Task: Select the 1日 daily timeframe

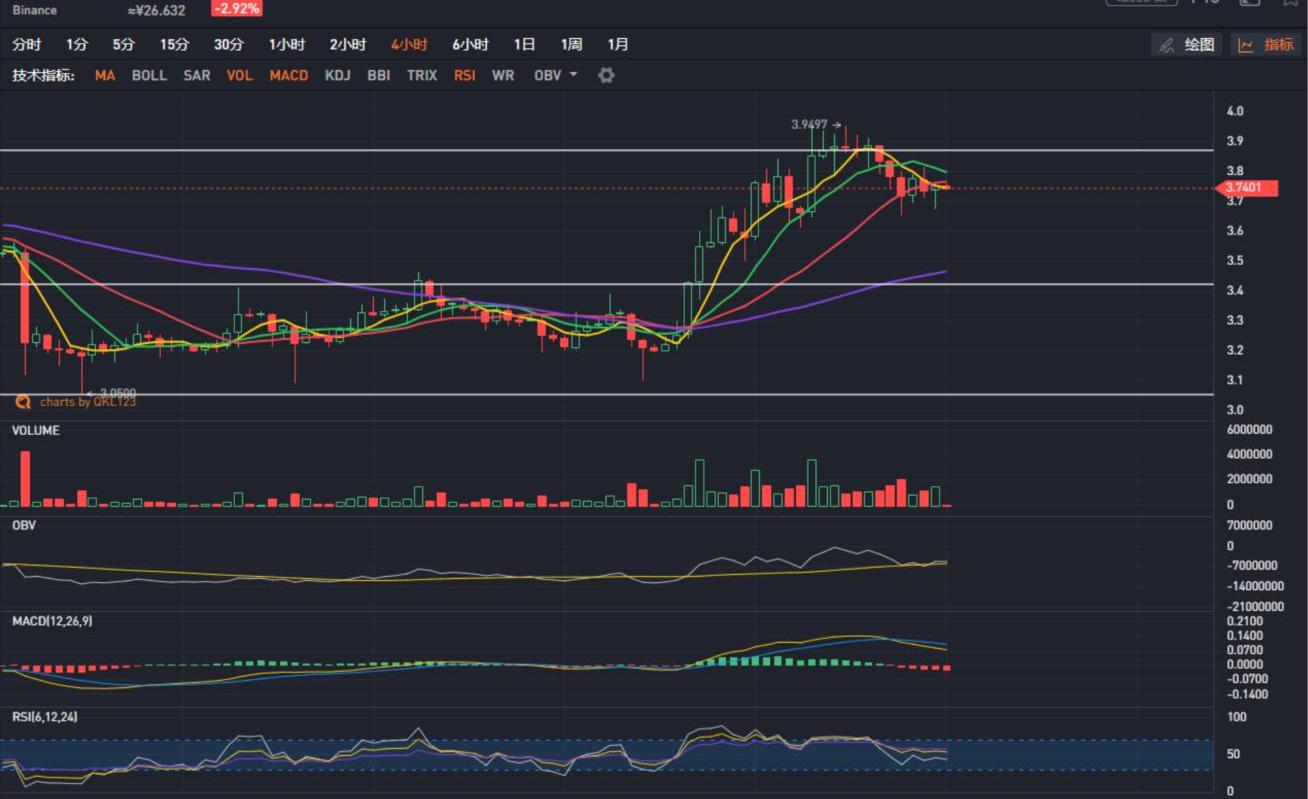Action: click(x=524, y=44)
